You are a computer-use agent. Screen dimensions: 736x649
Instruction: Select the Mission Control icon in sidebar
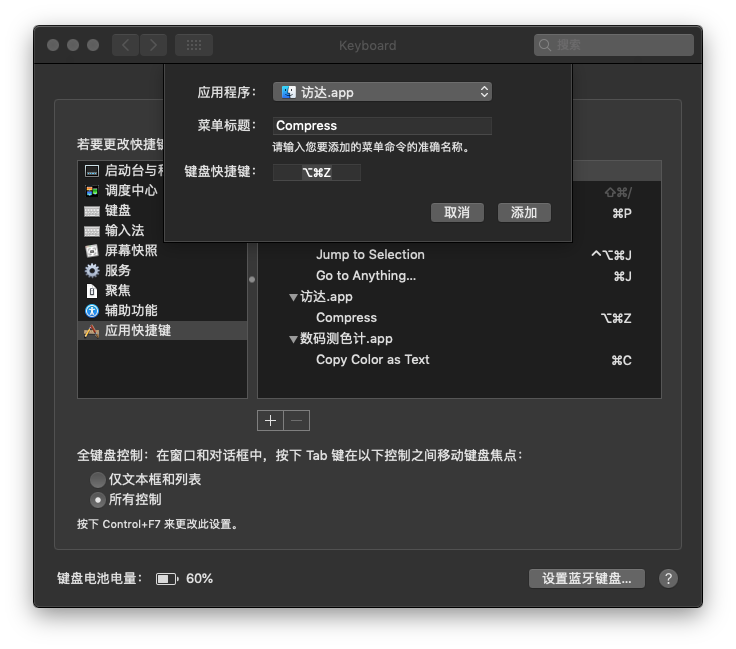[92, 190]
